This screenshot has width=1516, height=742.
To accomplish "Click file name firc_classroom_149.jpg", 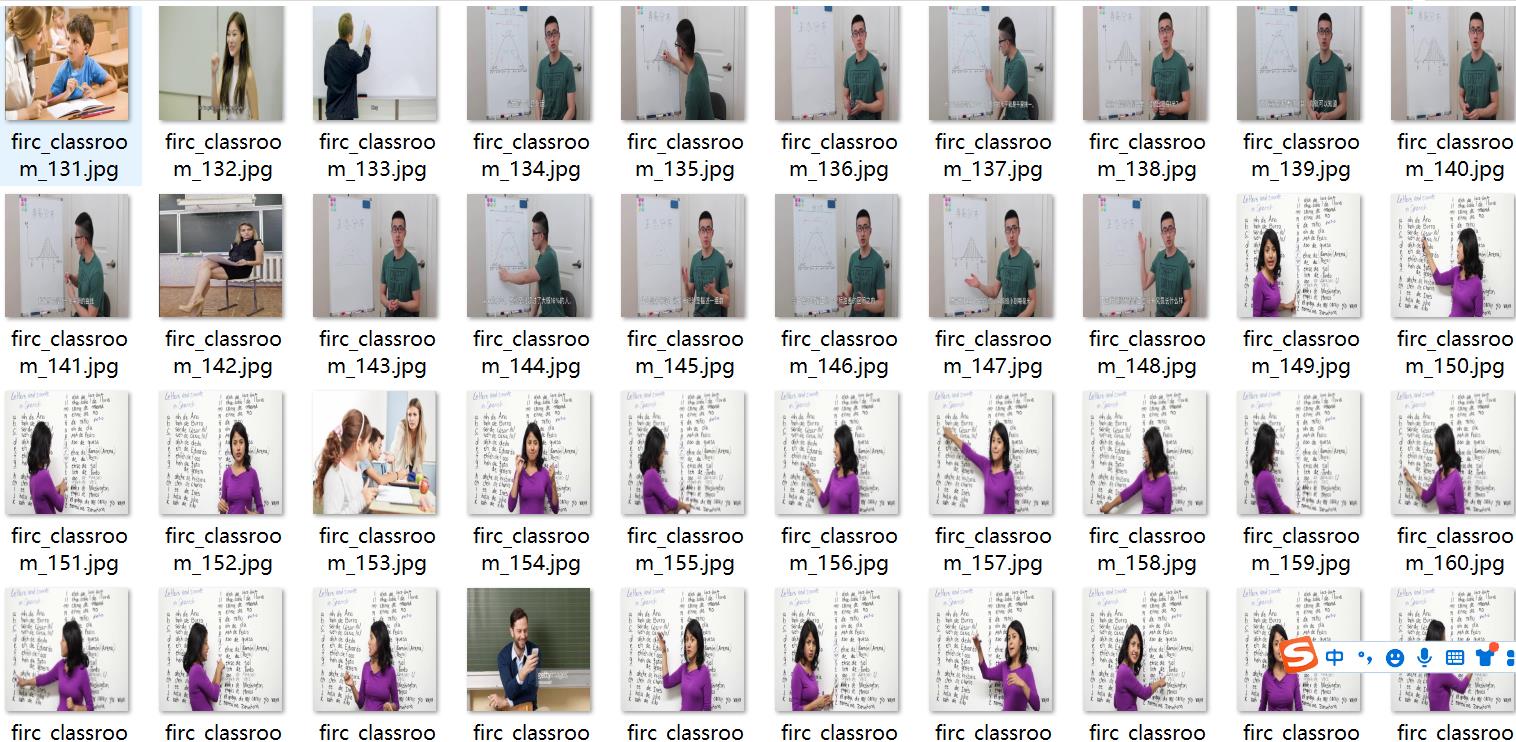I will (1301, 352).
